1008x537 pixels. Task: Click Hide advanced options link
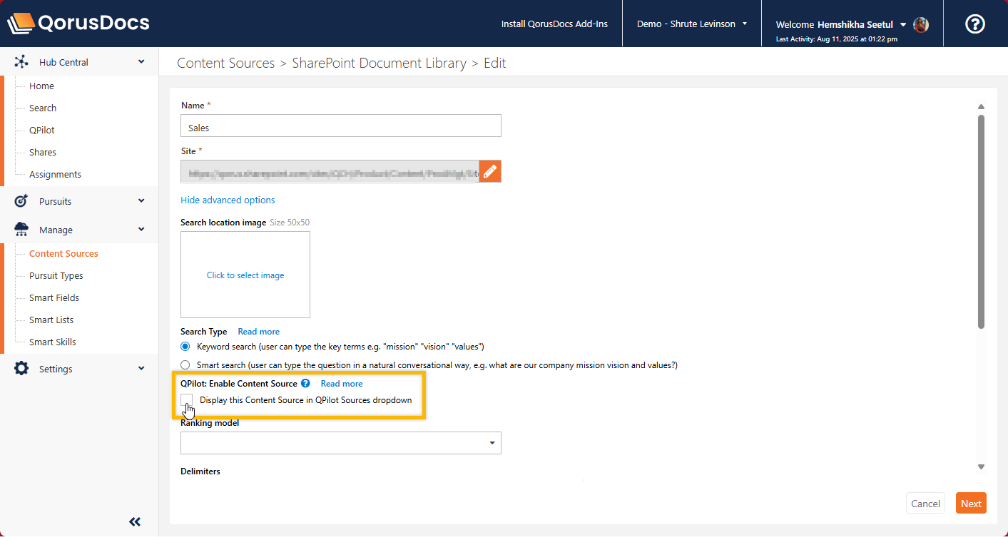coord(227,200)
